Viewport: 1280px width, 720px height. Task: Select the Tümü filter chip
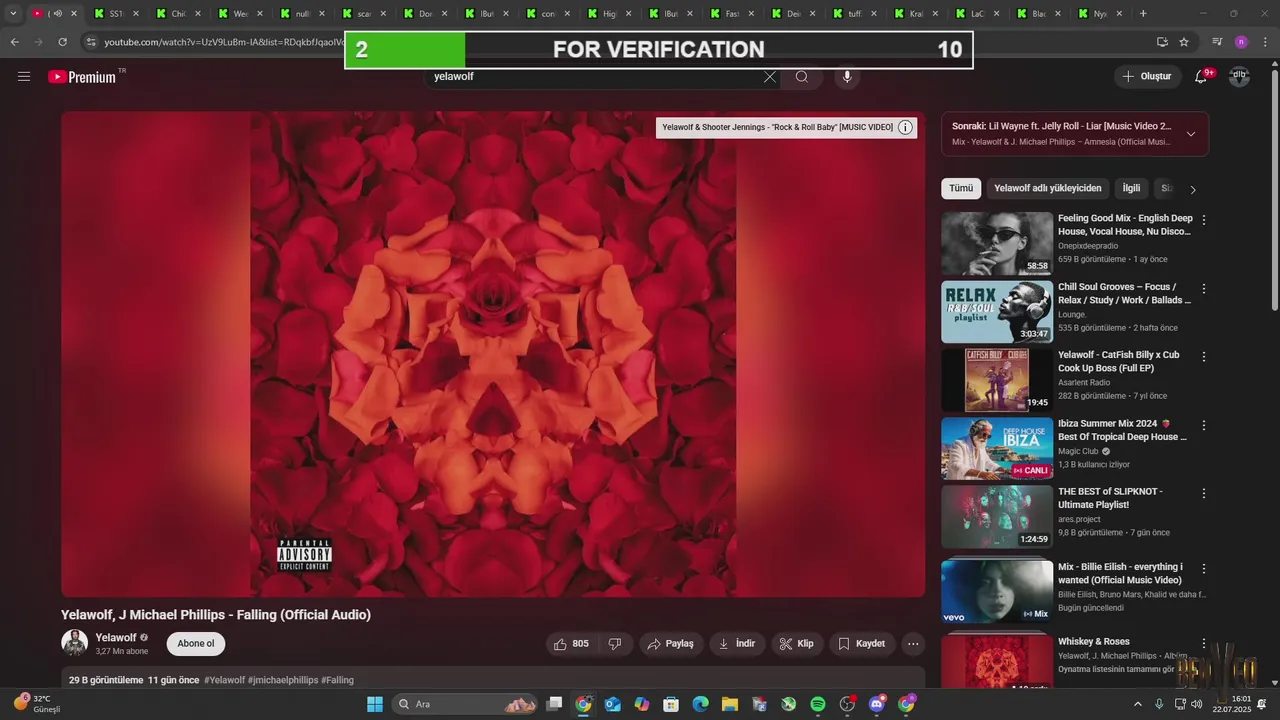[x=961, y=188]
